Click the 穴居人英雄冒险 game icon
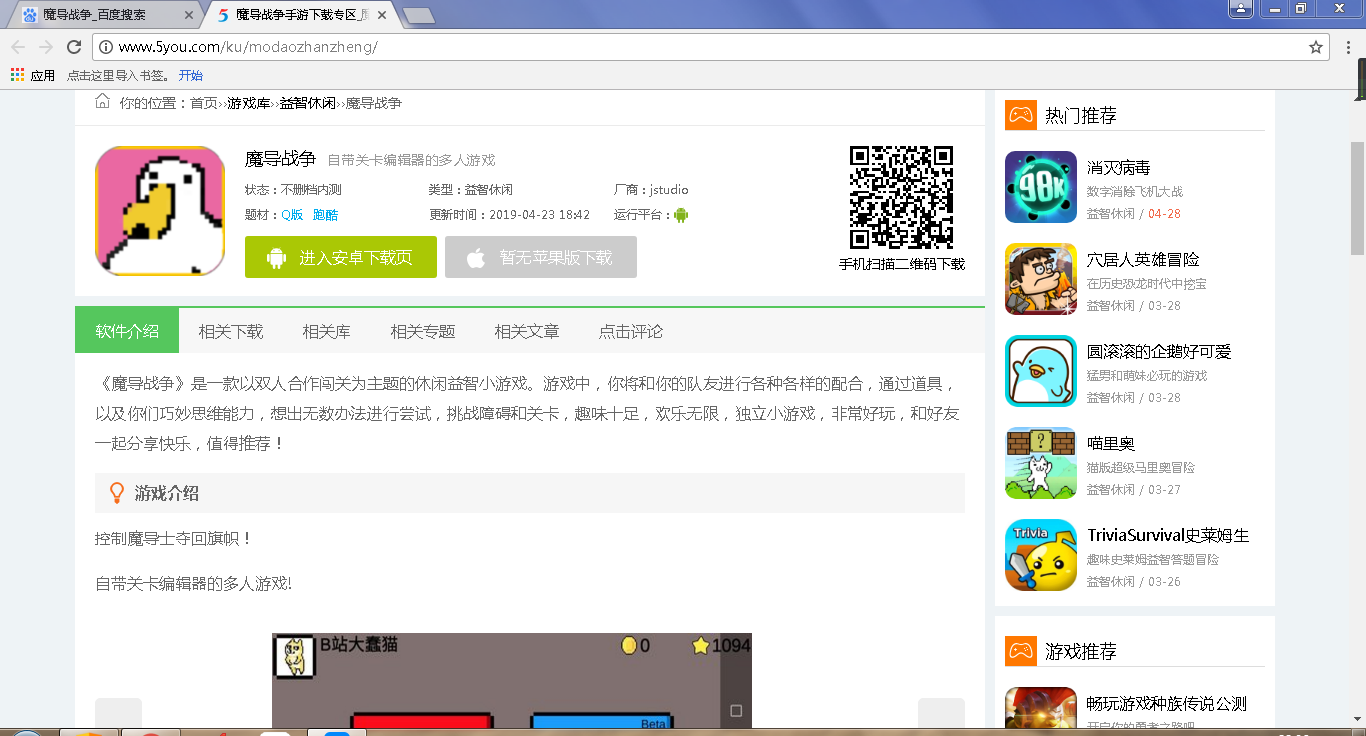 click(x=1041, y=279)
